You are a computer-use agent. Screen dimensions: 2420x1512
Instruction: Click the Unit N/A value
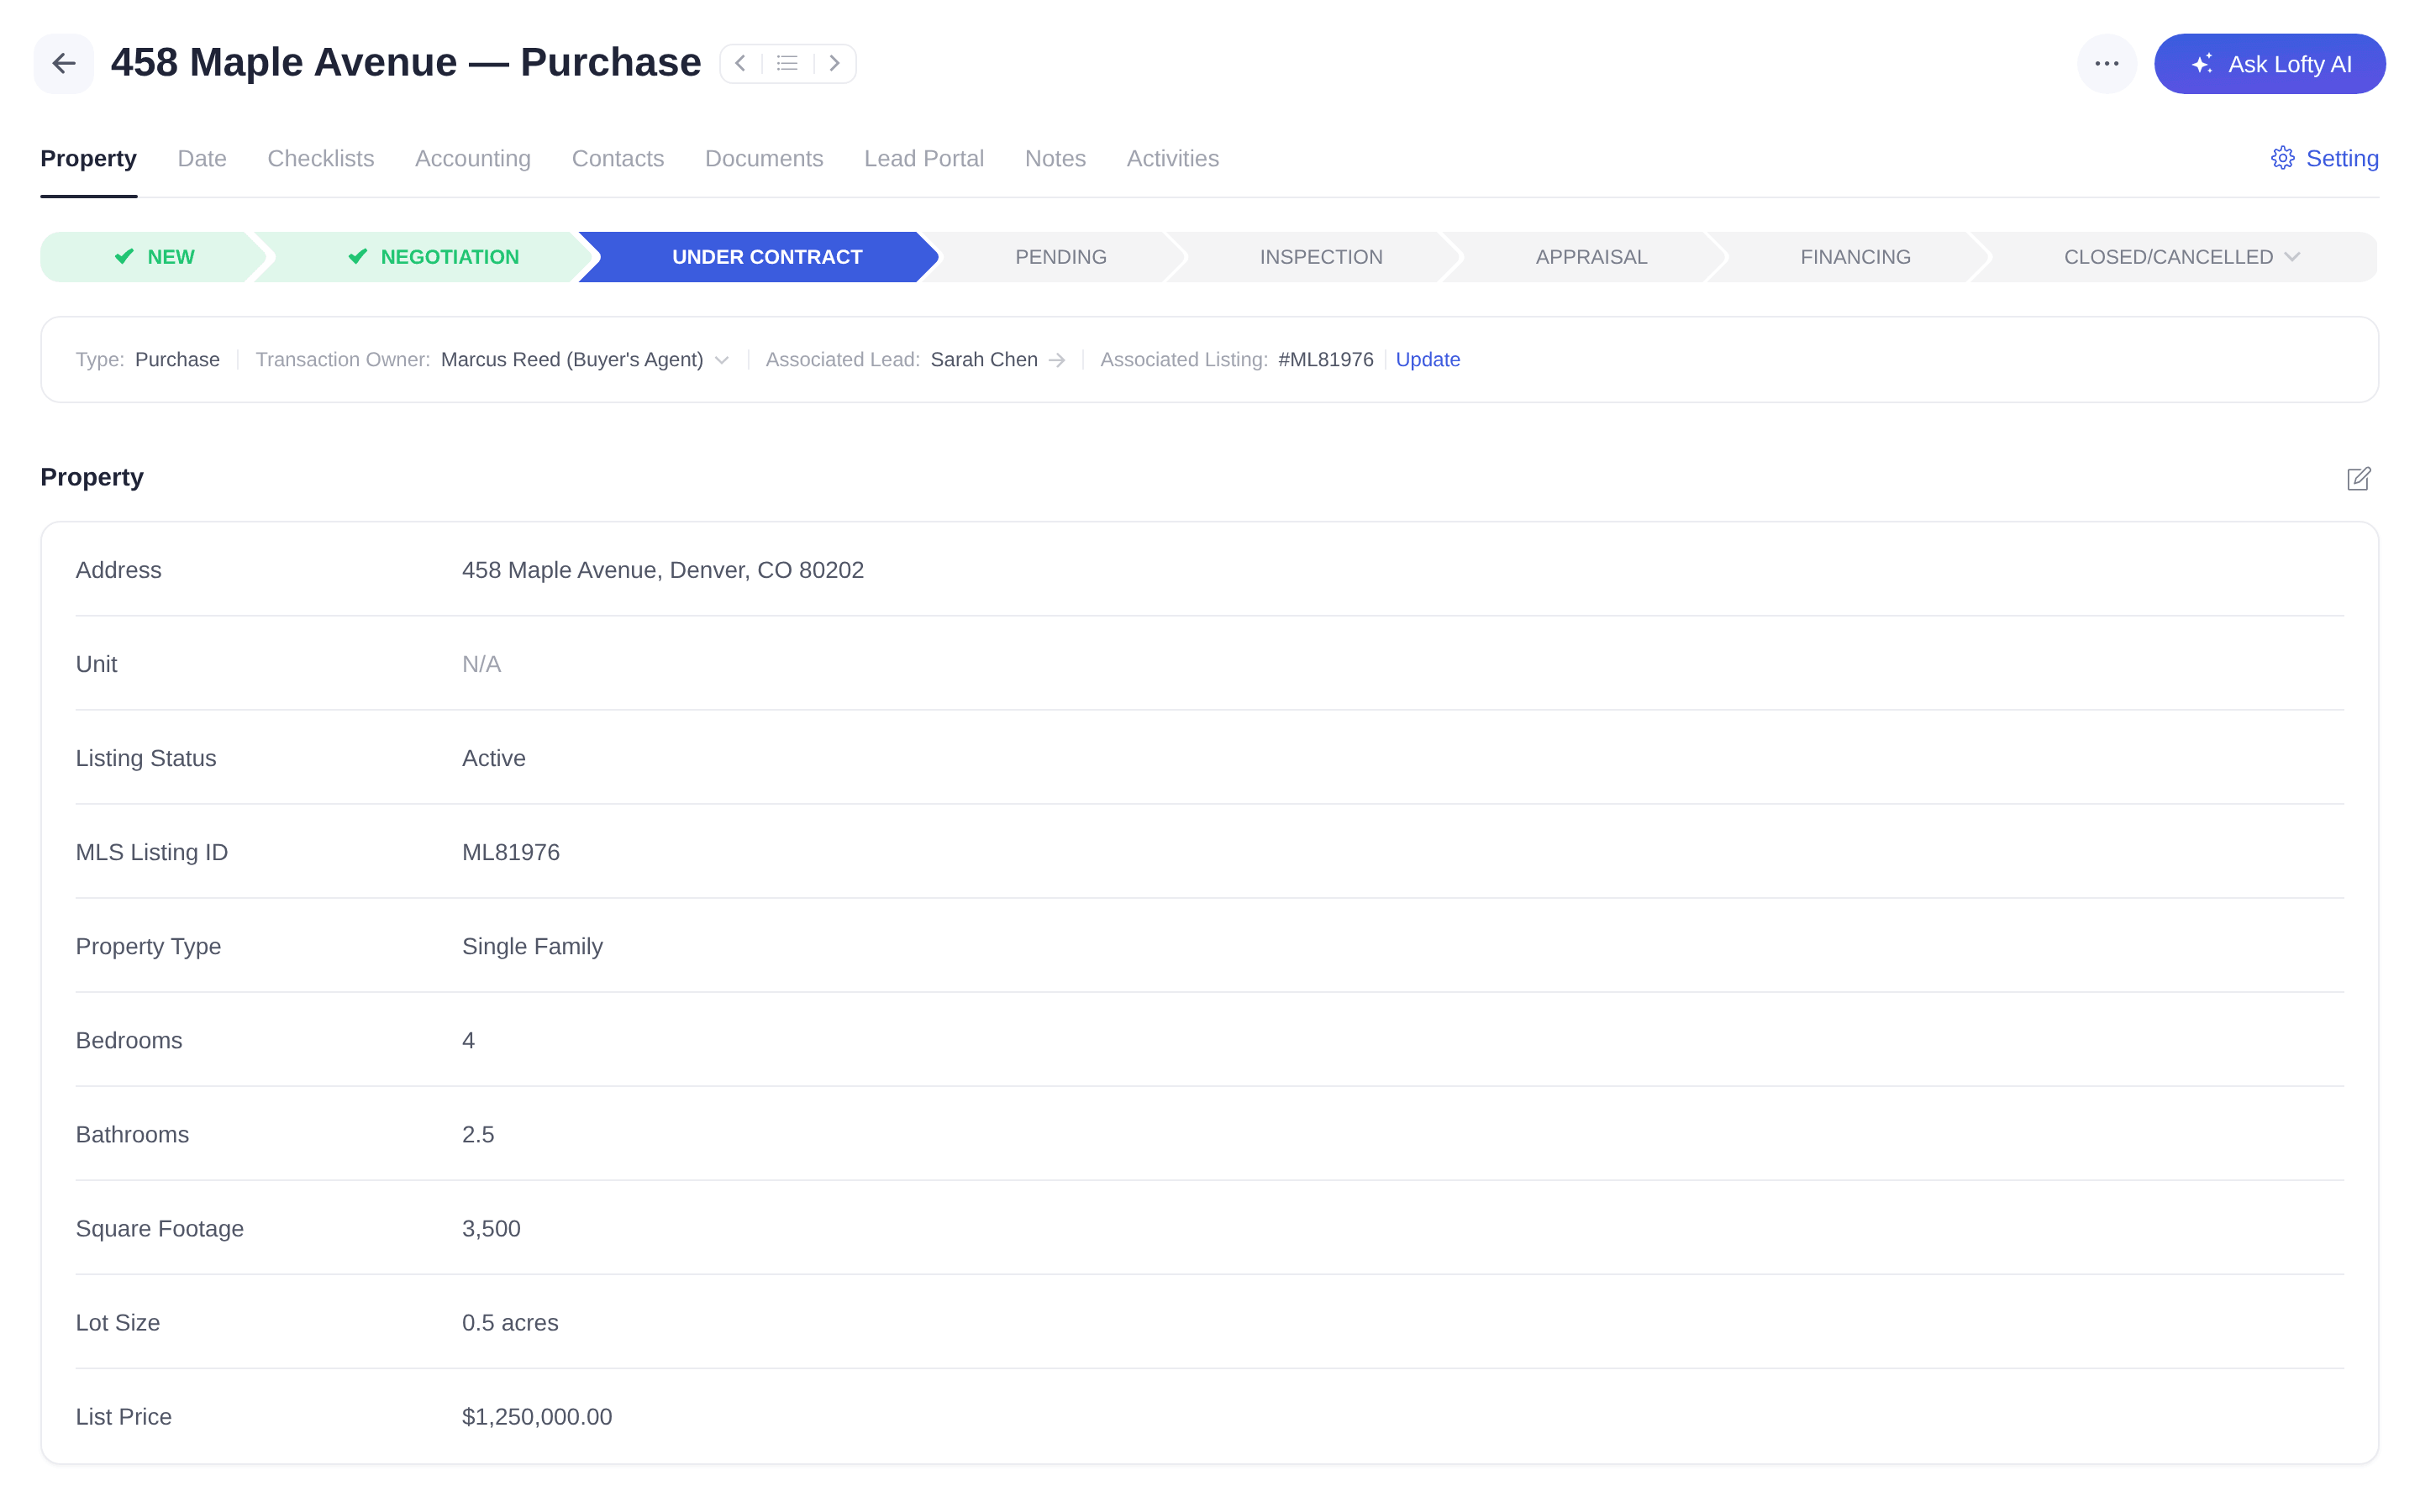(x=481, y=664)
